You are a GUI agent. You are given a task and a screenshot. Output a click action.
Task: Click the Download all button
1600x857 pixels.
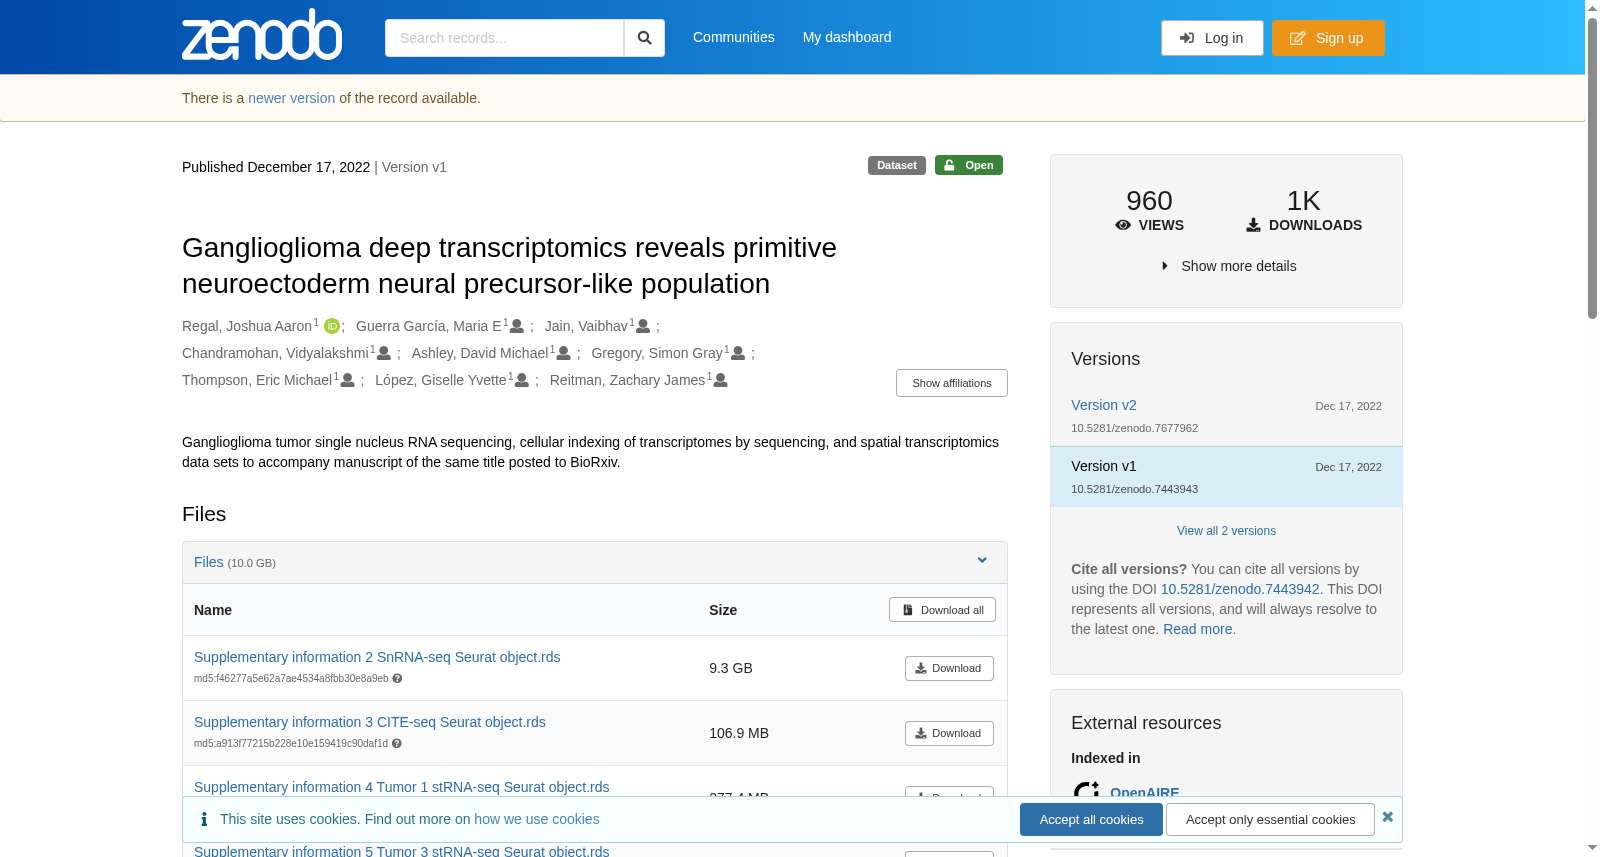942,610
